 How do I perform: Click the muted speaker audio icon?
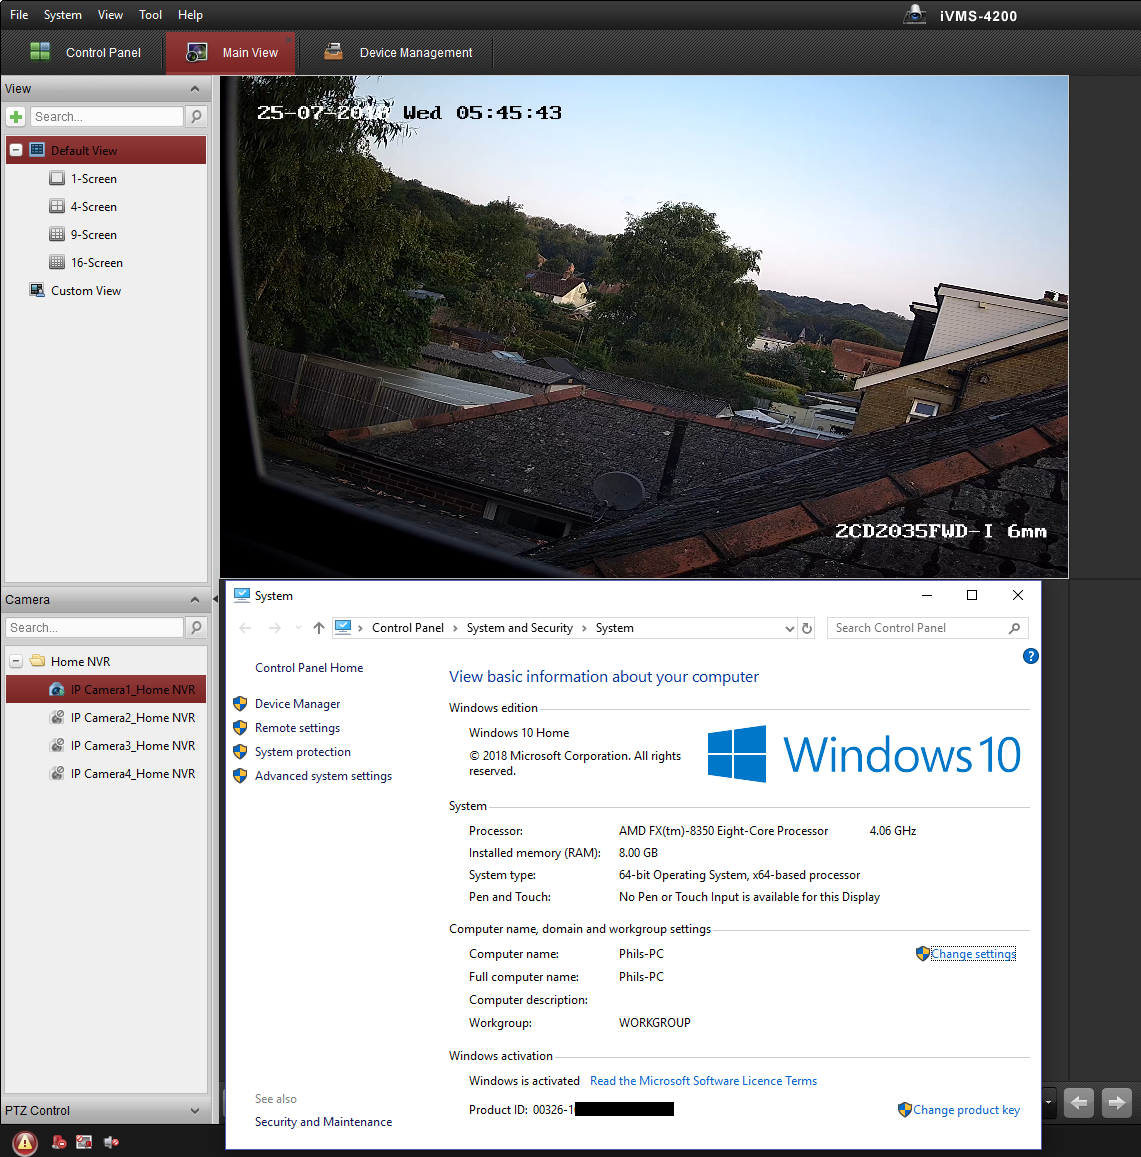(x=111, y=1142)
